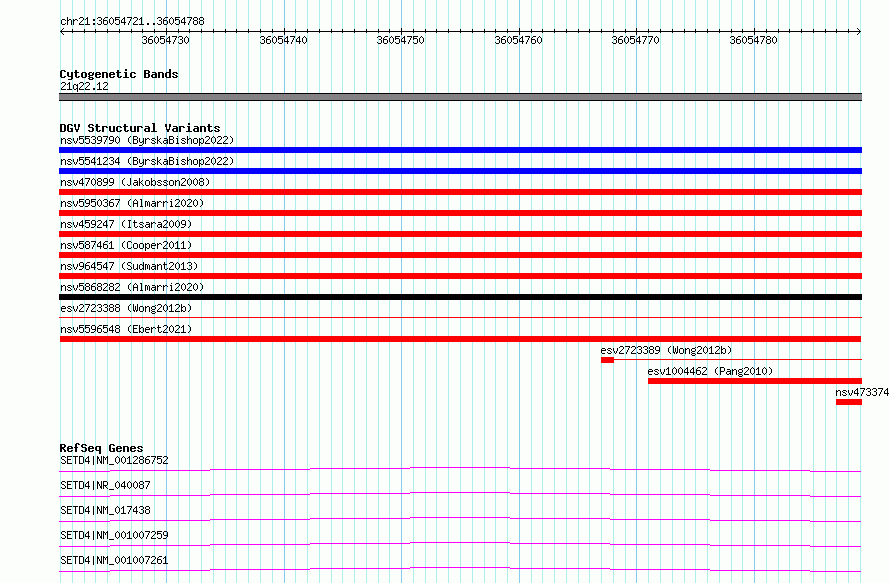Open variant nsv459247 (Itsara2009) label
This screenshot has height=583, width=890.
pos(126,224)
